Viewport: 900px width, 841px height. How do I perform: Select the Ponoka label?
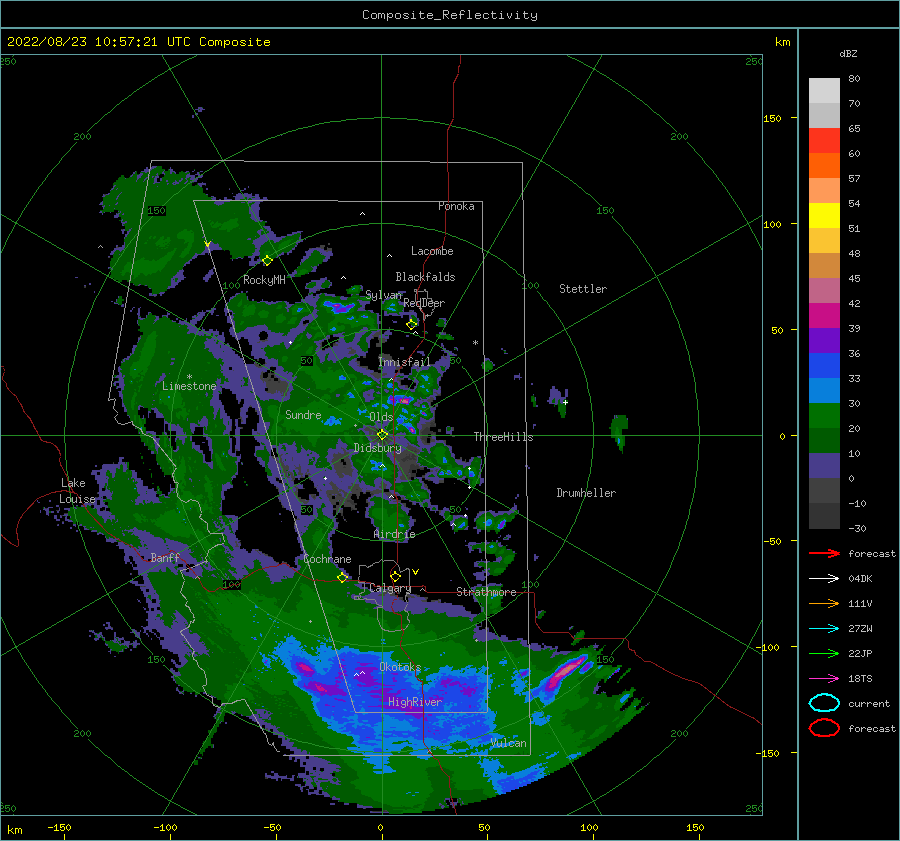point(456,206)
